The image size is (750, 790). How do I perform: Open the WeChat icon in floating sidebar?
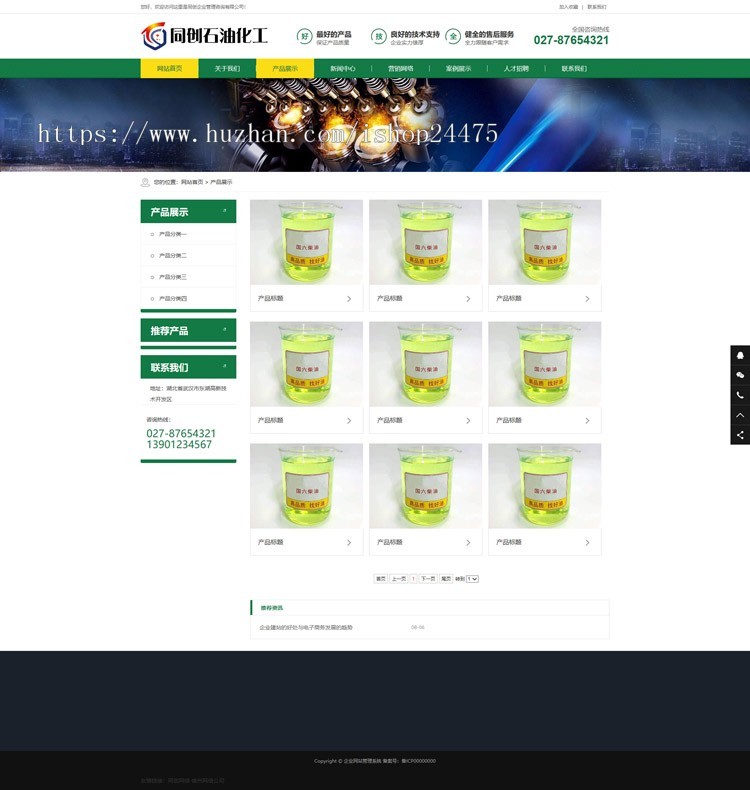coord(740,375)
